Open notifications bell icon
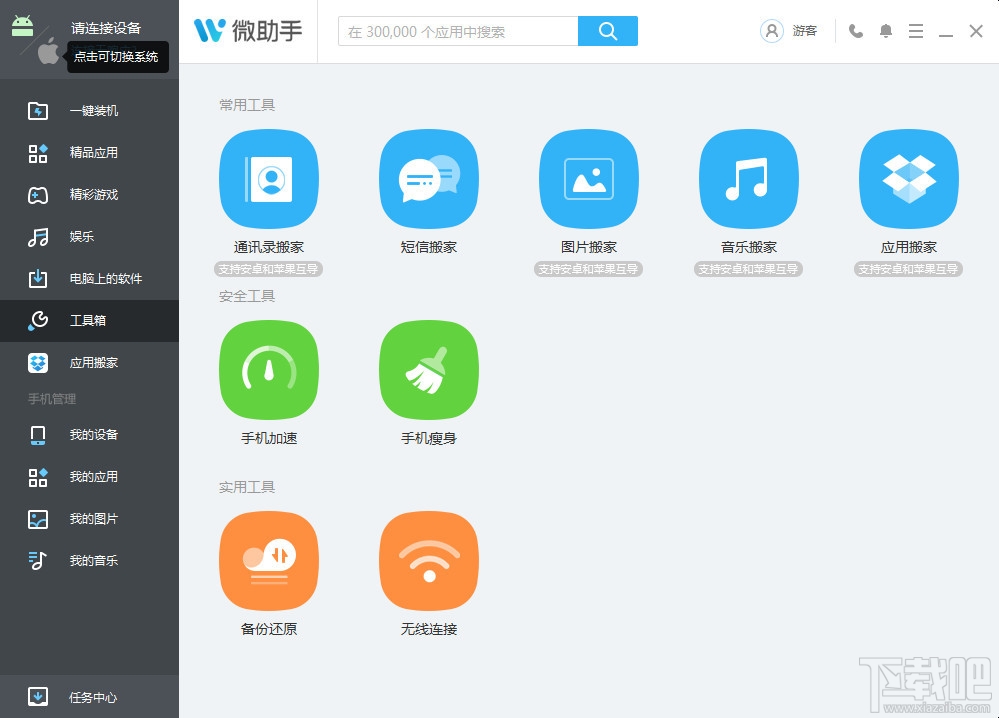This screenshot has width=999, height=718. 886,31
